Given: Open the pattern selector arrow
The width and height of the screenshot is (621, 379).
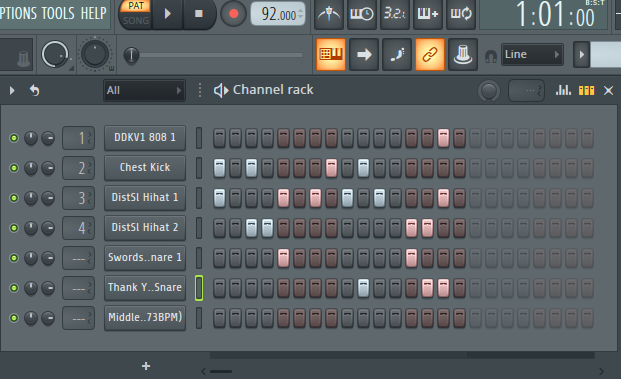Looking at the screenshot, I should pos(581,54).
